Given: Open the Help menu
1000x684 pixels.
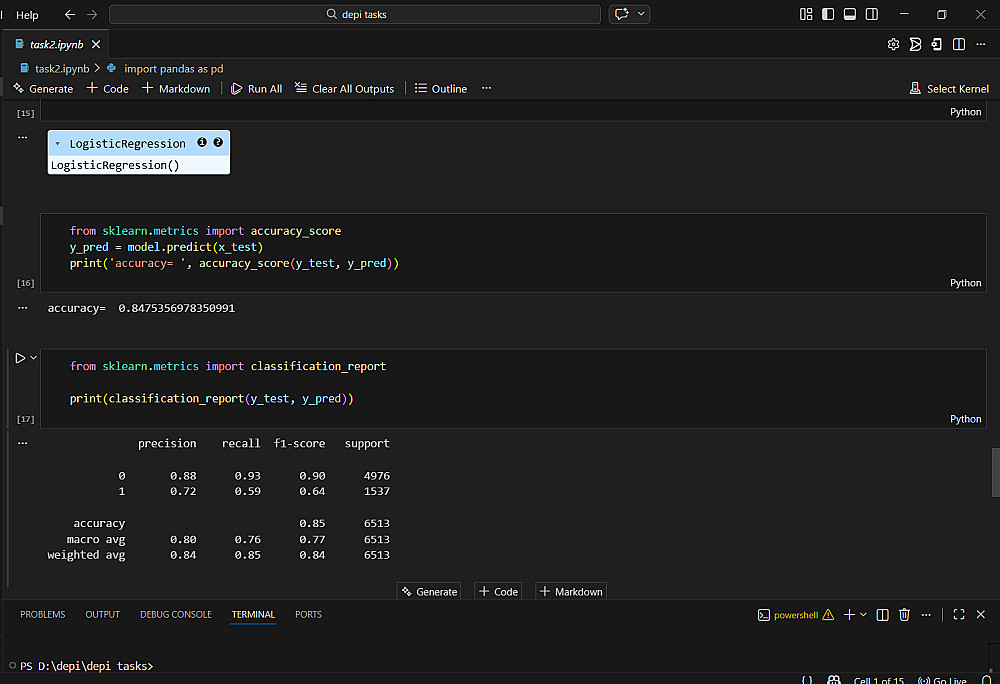Looking at the screenshot, I should click(27, 15).
